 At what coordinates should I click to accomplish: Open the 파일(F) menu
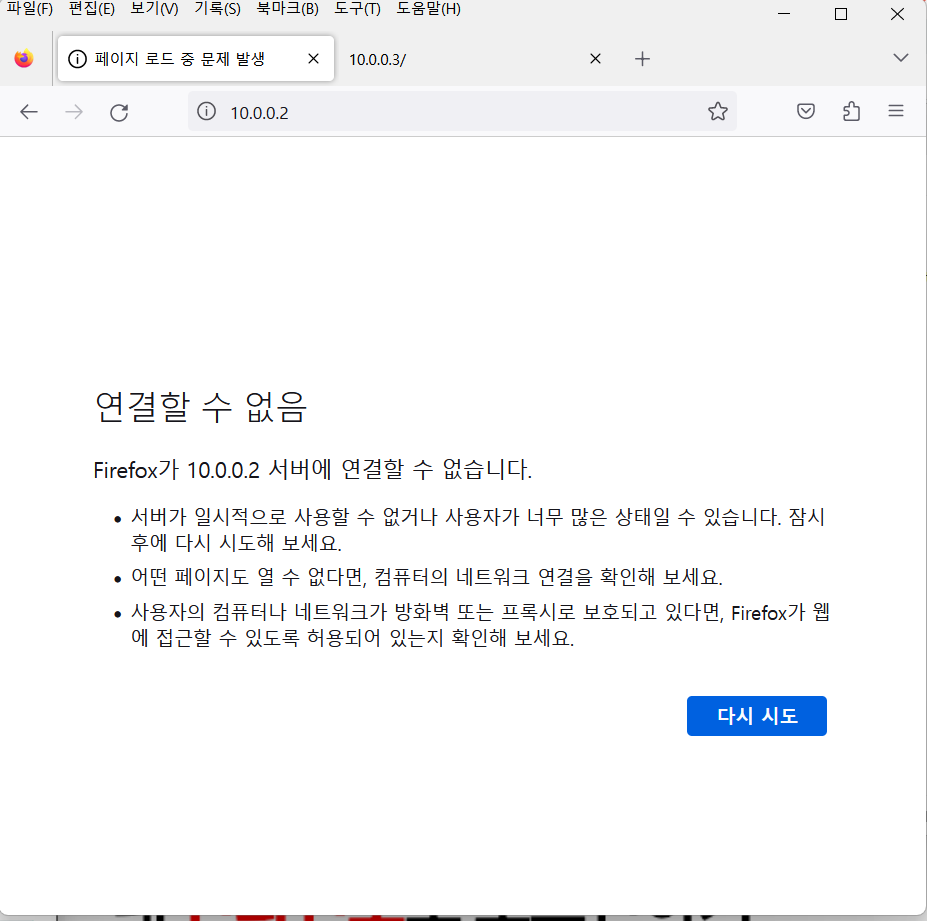click(x=30, y=9)
